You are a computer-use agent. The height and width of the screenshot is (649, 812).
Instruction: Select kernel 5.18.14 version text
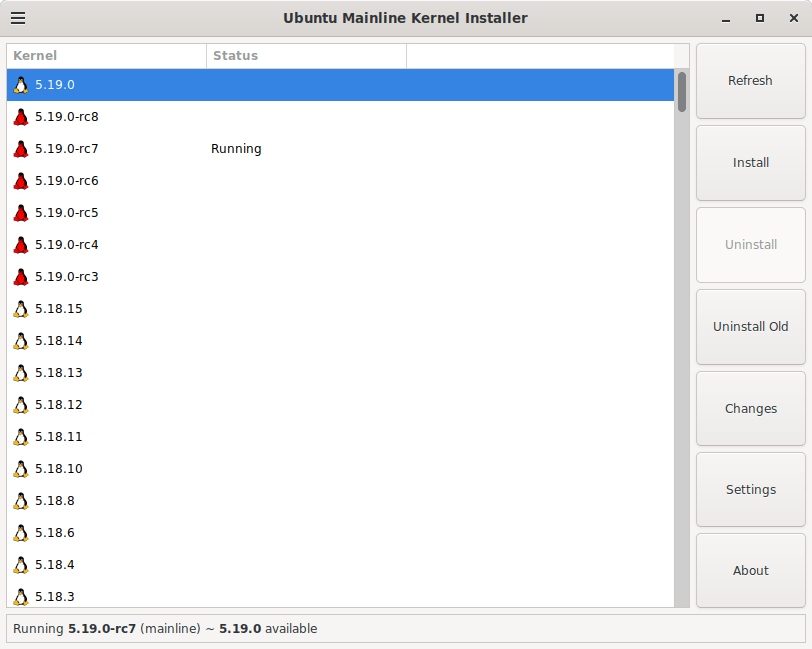[x=59, y=341]
